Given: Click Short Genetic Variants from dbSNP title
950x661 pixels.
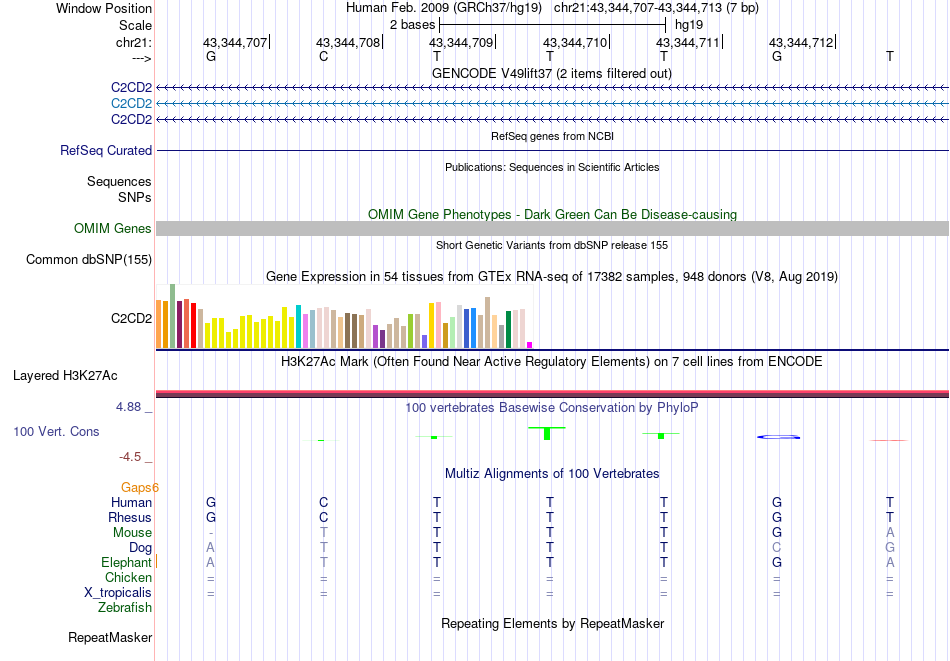Looking at the screenshot, I should 552,245.
